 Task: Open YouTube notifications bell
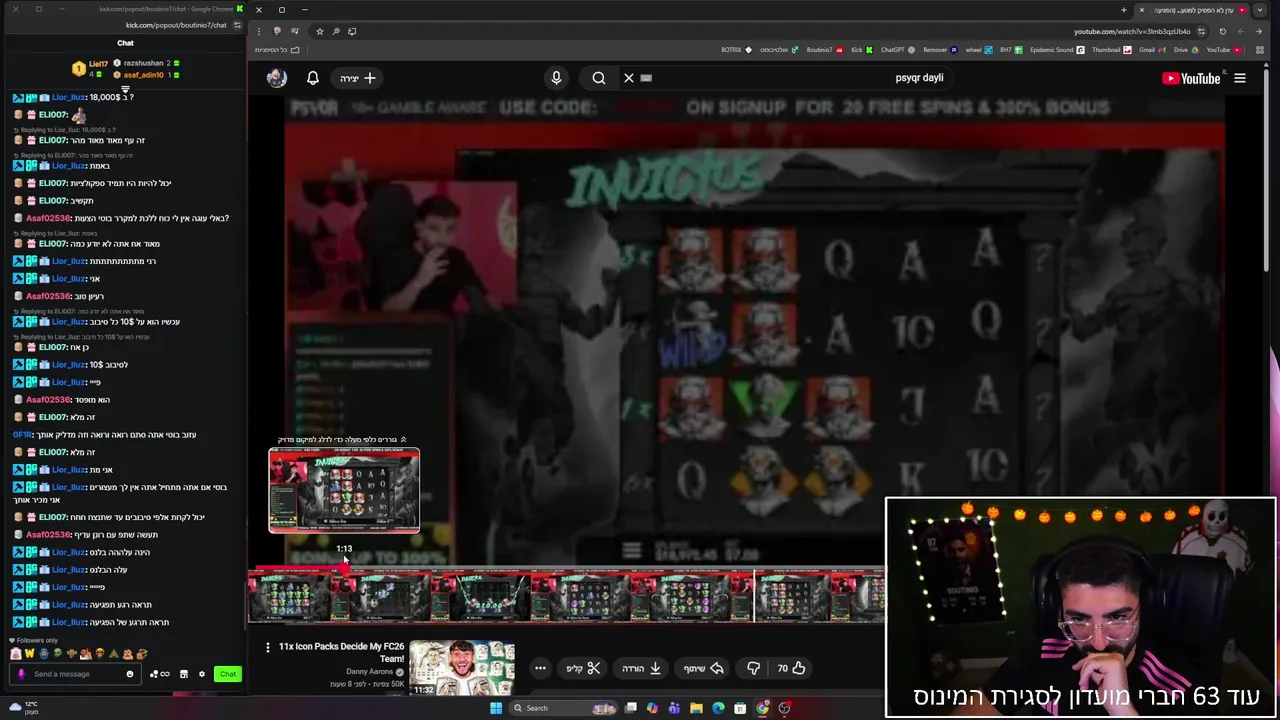pyautogui.click(x=313, y=78)
